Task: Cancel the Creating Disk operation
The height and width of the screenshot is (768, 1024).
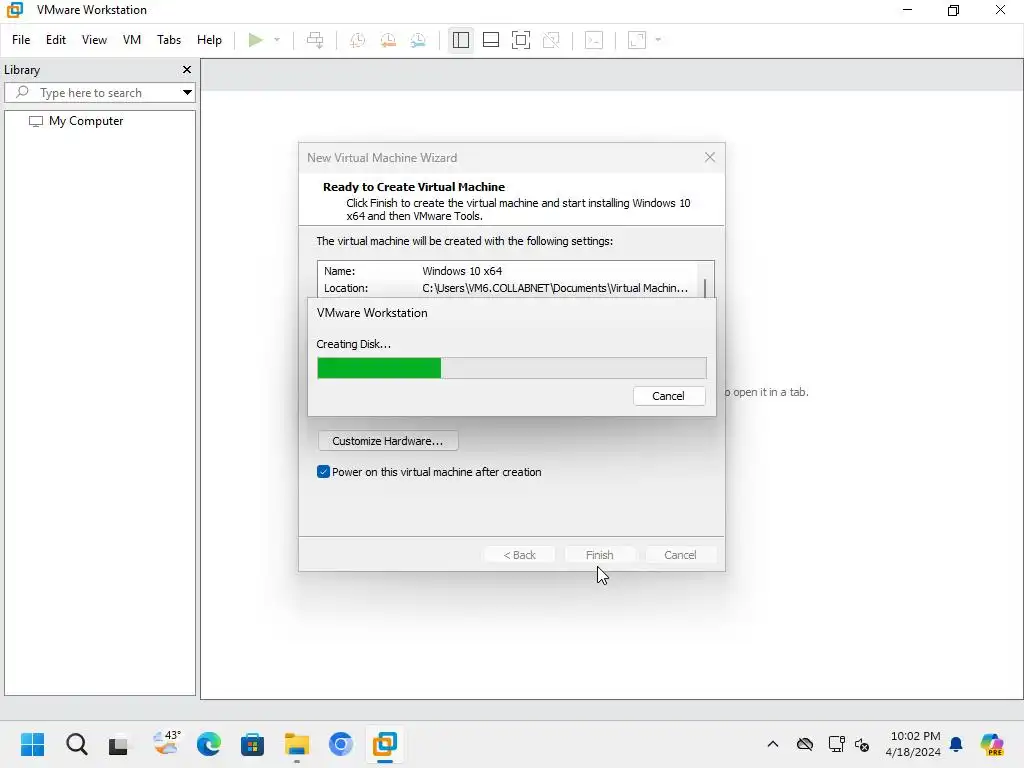Action: click(668, 396)
